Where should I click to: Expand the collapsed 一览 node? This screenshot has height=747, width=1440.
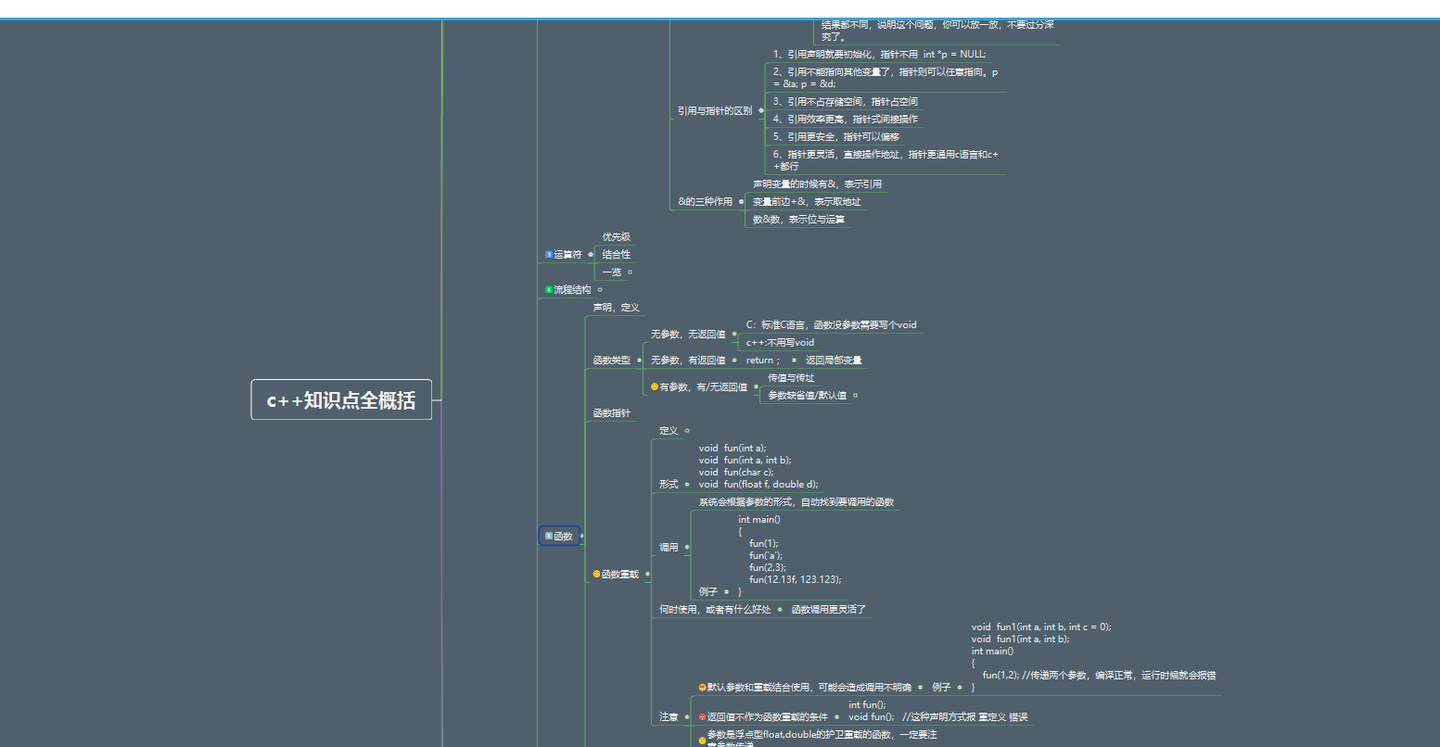(630, 272)
